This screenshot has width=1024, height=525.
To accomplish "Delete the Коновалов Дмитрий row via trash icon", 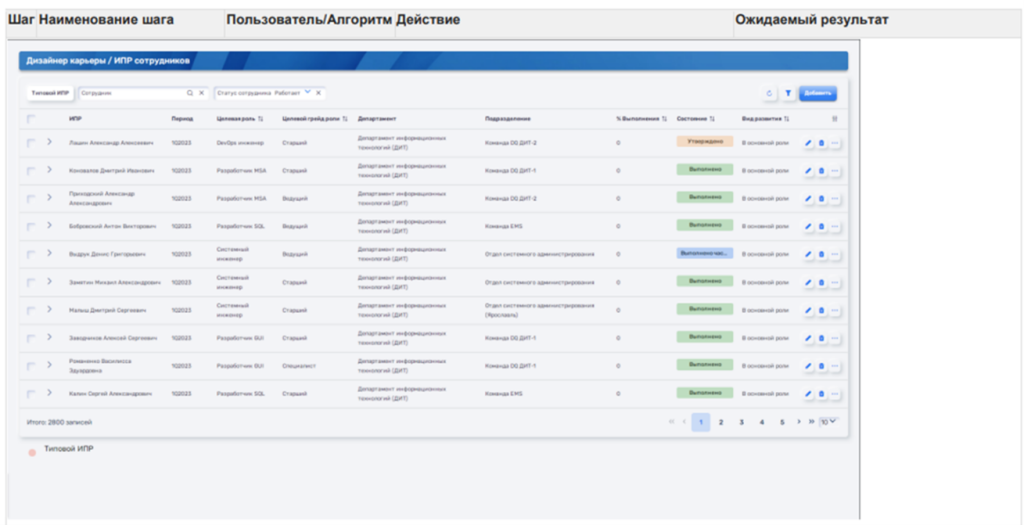I will (x=821, y=171).
